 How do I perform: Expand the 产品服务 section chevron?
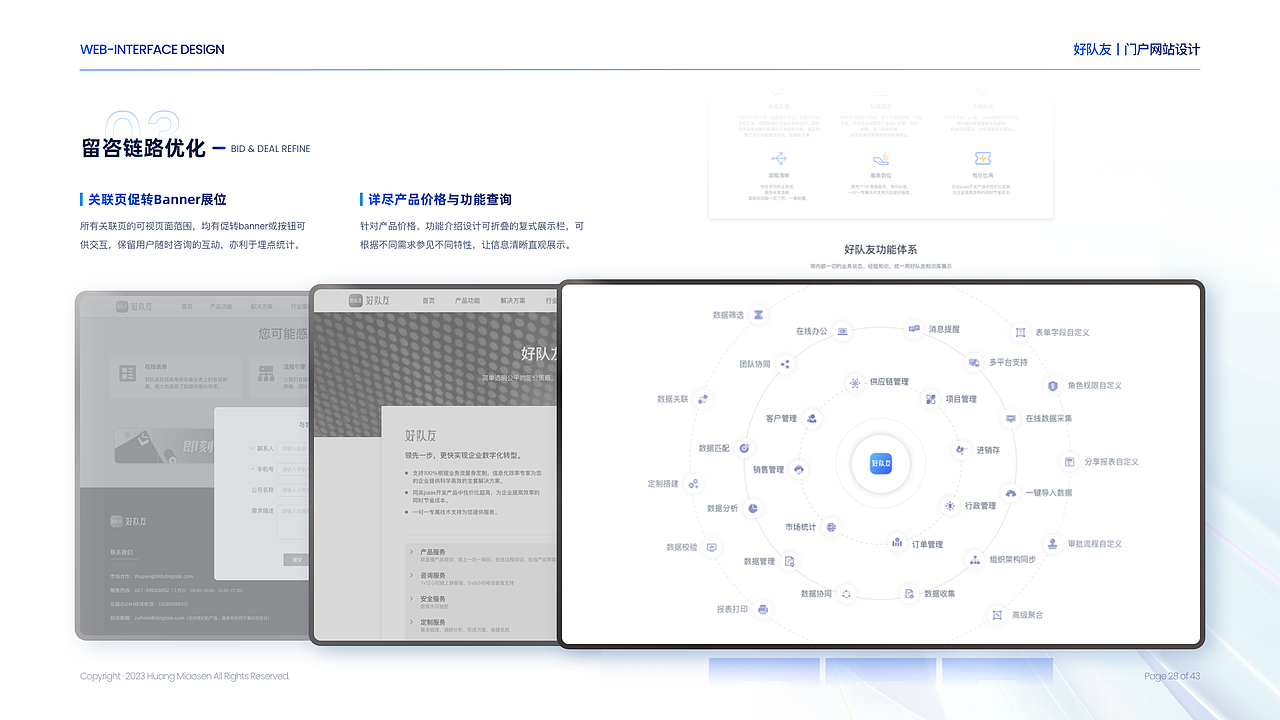click(x=410, y=550)
